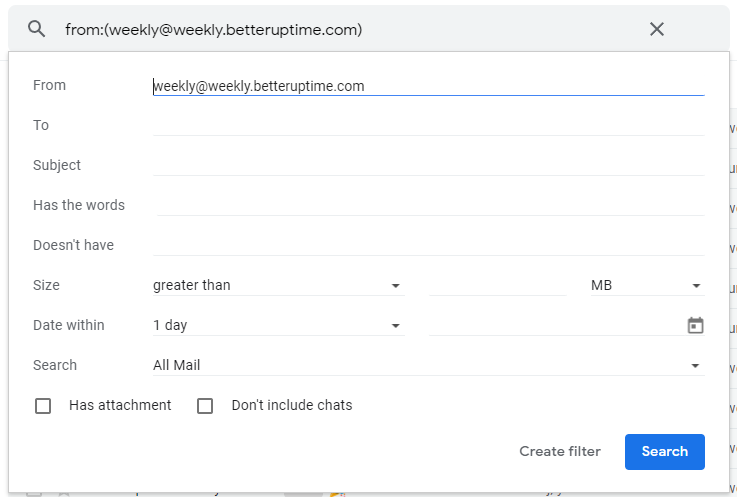The width and height of the screenshot is (737, 497).
Task: Focus the To input field
Action: pyautogui.click(x=428, y=126)
